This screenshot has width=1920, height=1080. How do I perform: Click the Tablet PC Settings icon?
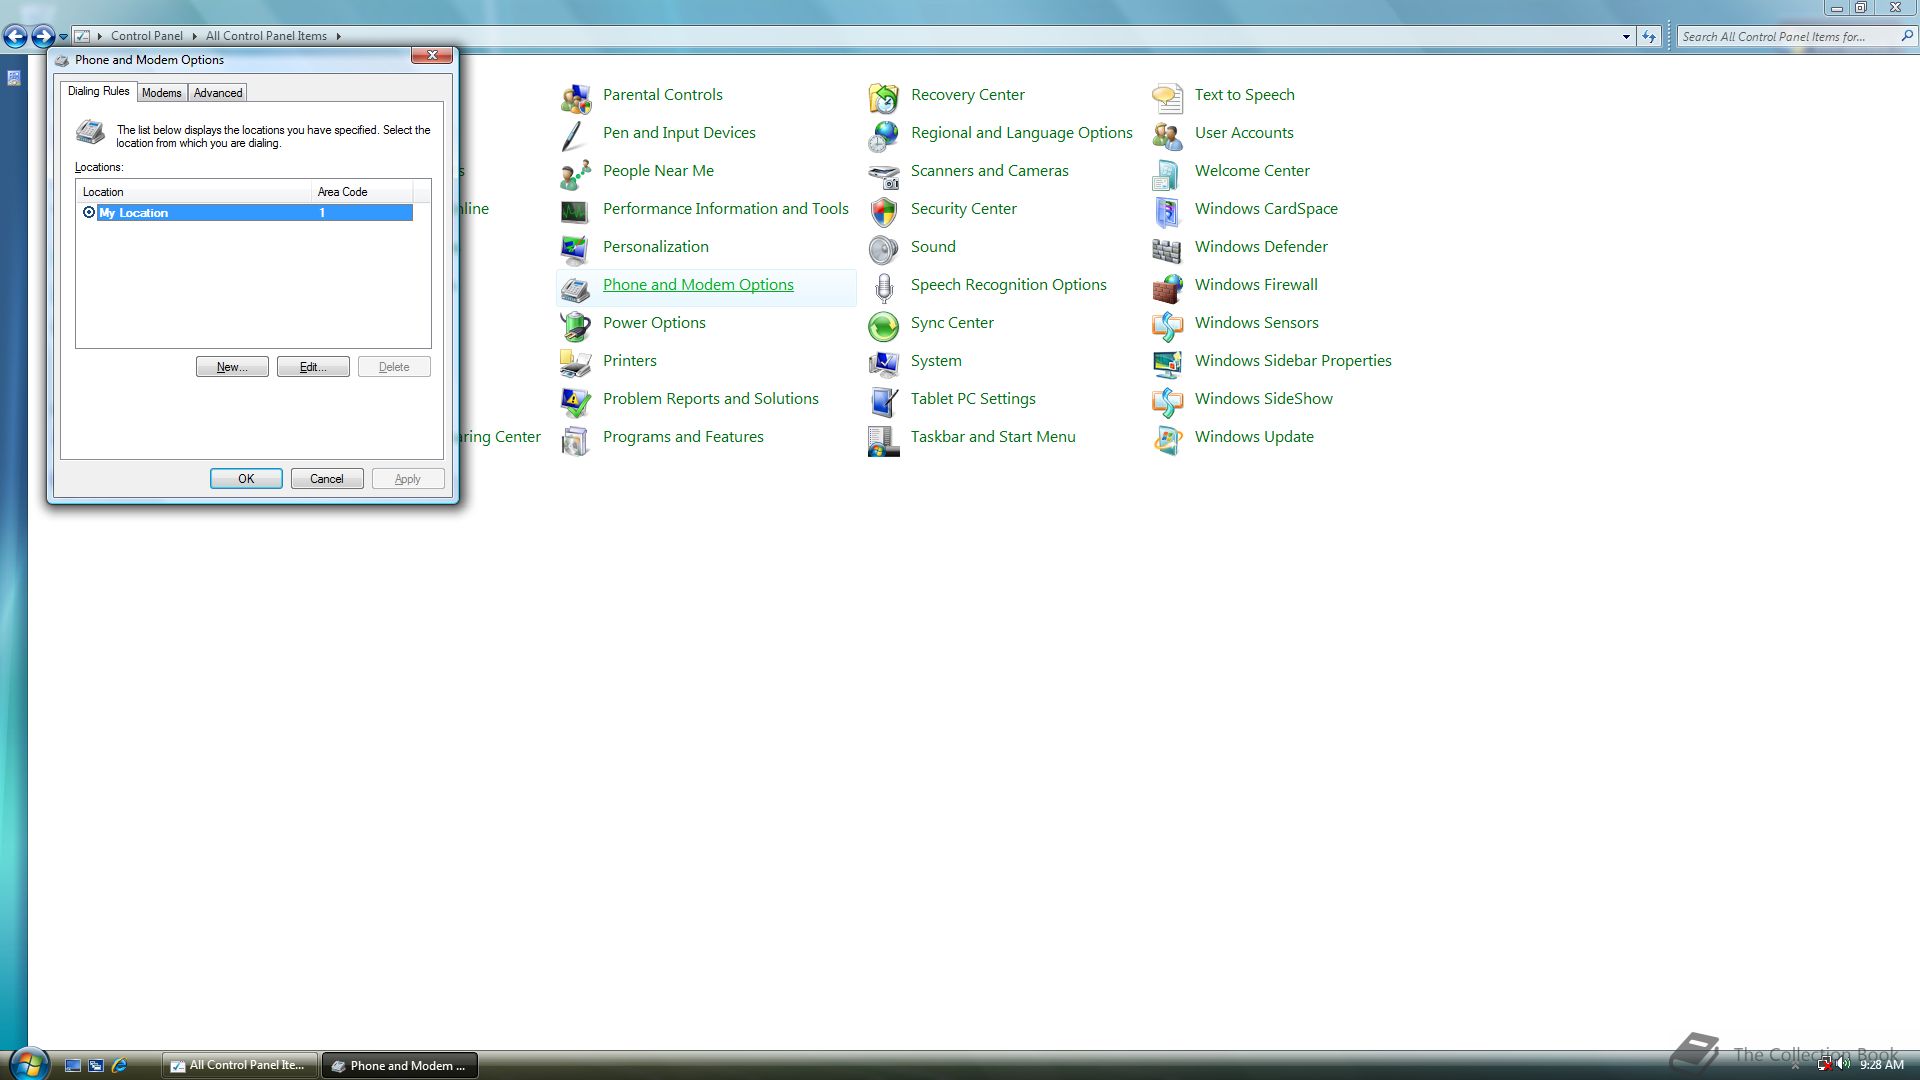coord(883,401)
